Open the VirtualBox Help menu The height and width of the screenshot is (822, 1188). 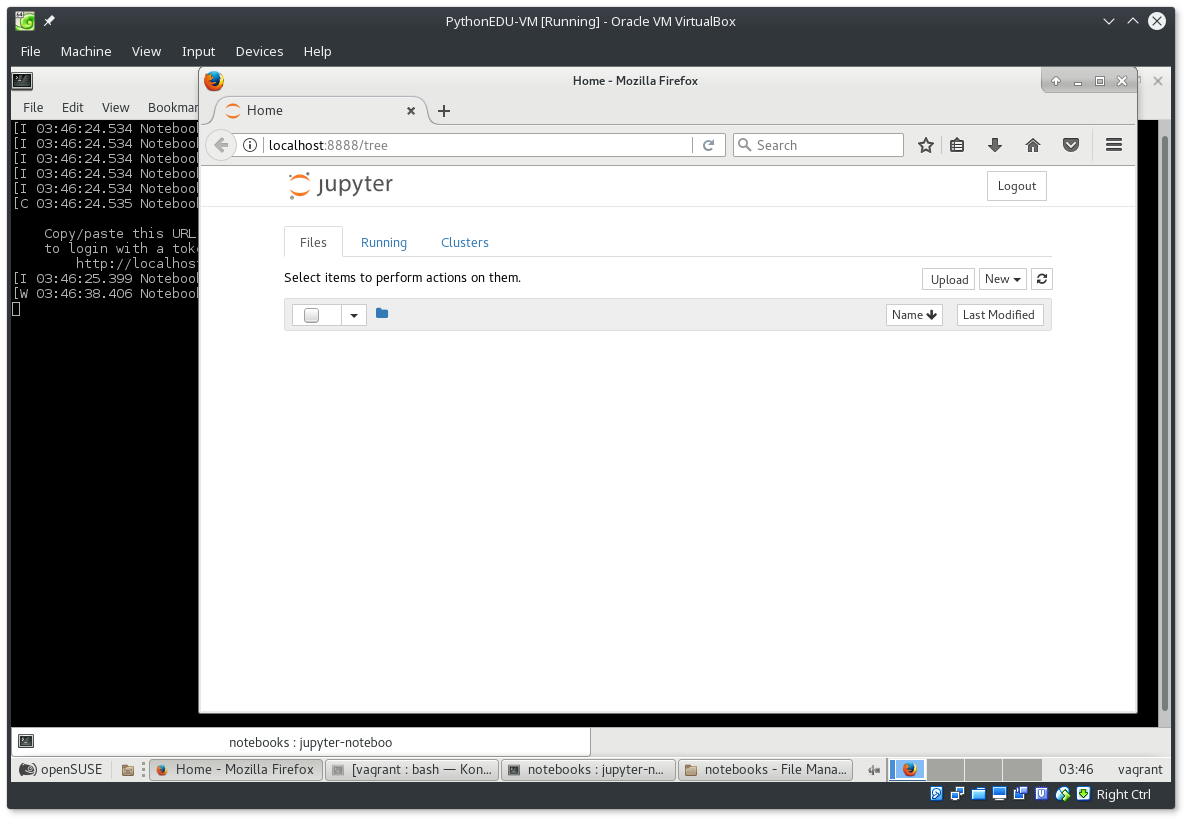pos(317,51)
